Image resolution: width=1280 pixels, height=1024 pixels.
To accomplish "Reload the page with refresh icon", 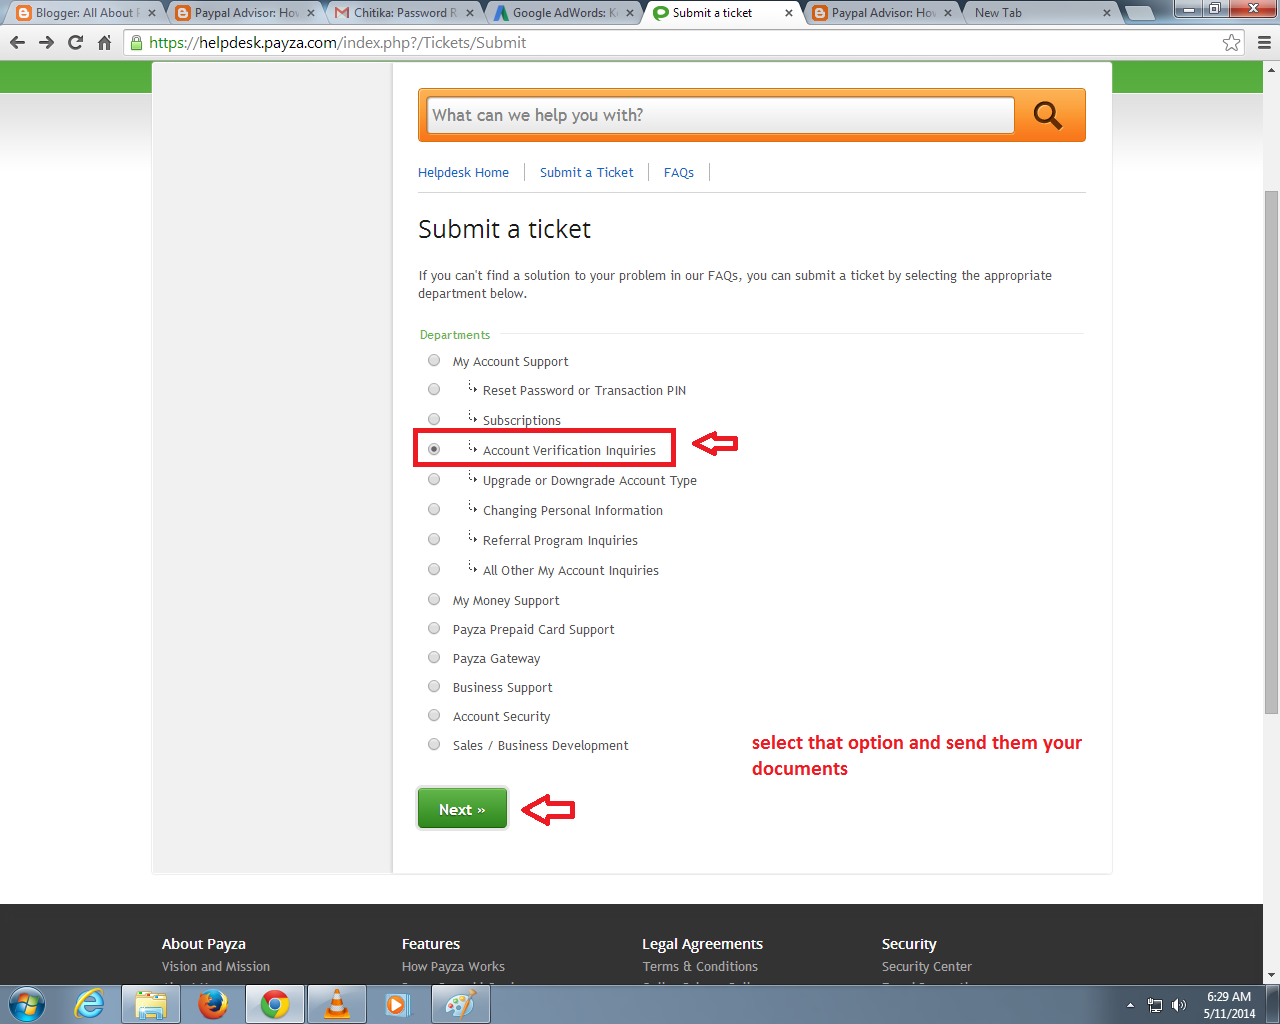I will [x=75, y=43].
